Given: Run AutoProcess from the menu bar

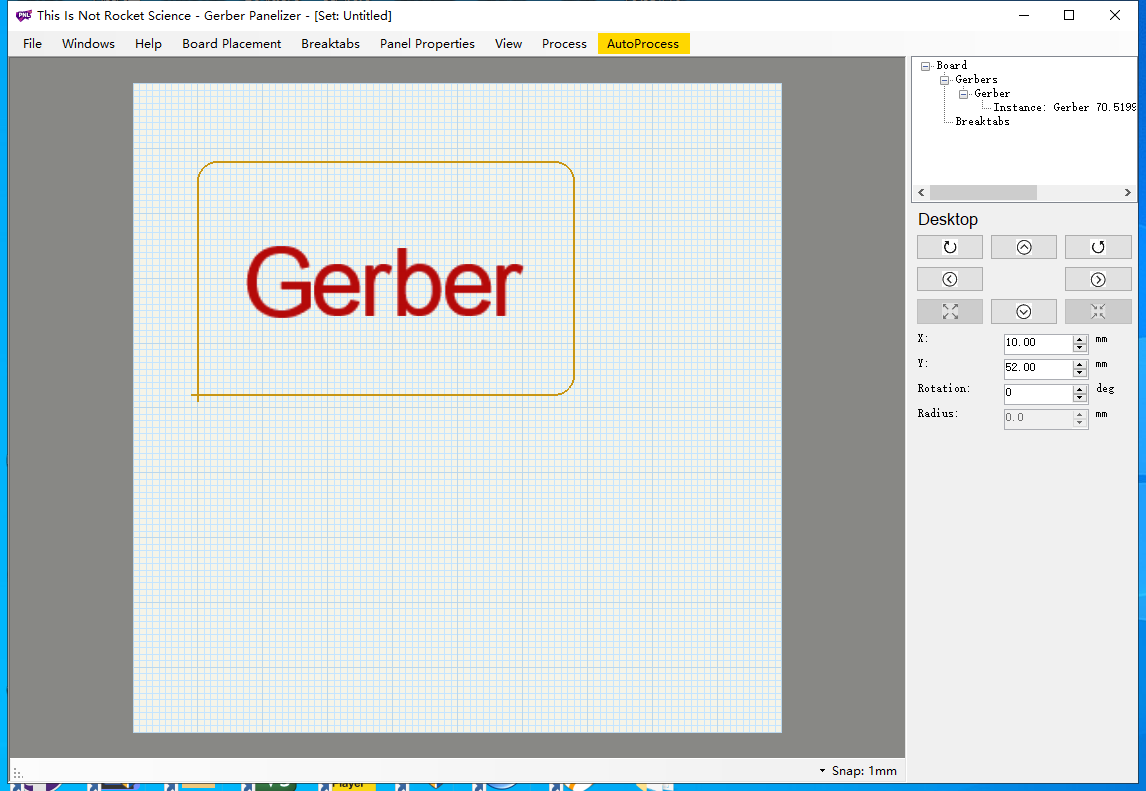Looking at the screenshot, I should (643, 43).
